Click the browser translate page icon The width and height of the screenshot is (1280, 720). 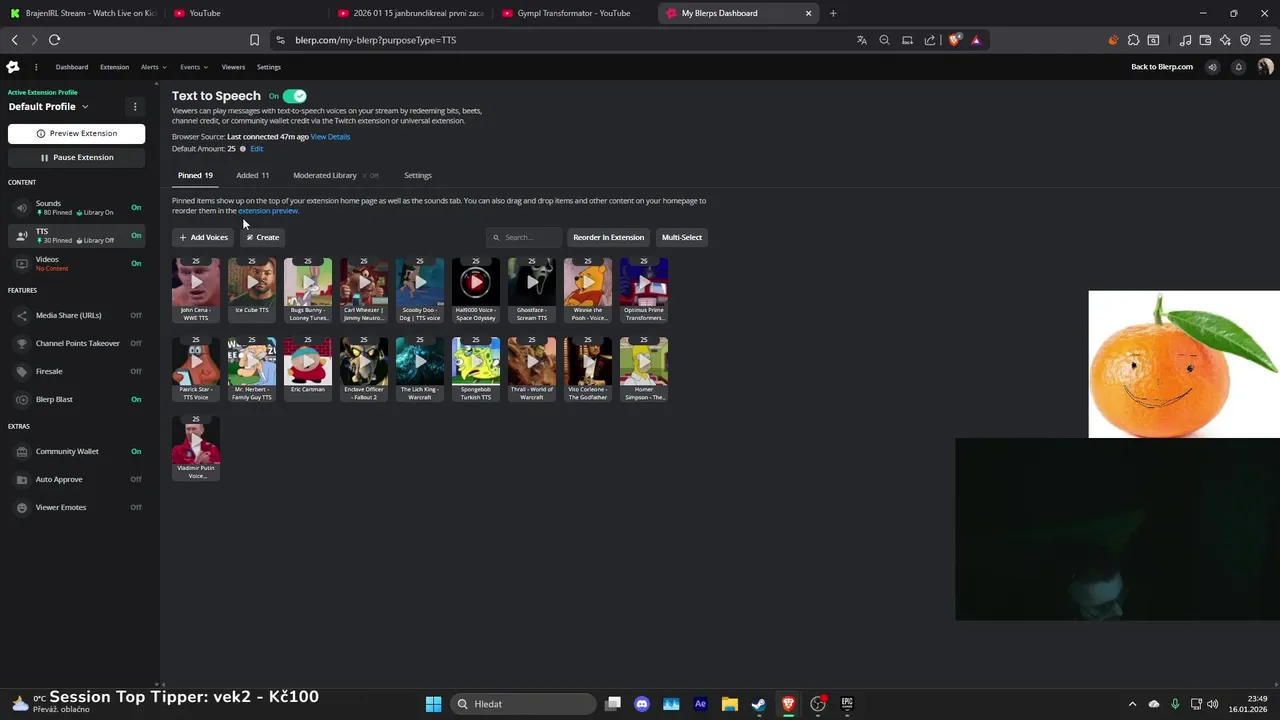tap(861, 40)
